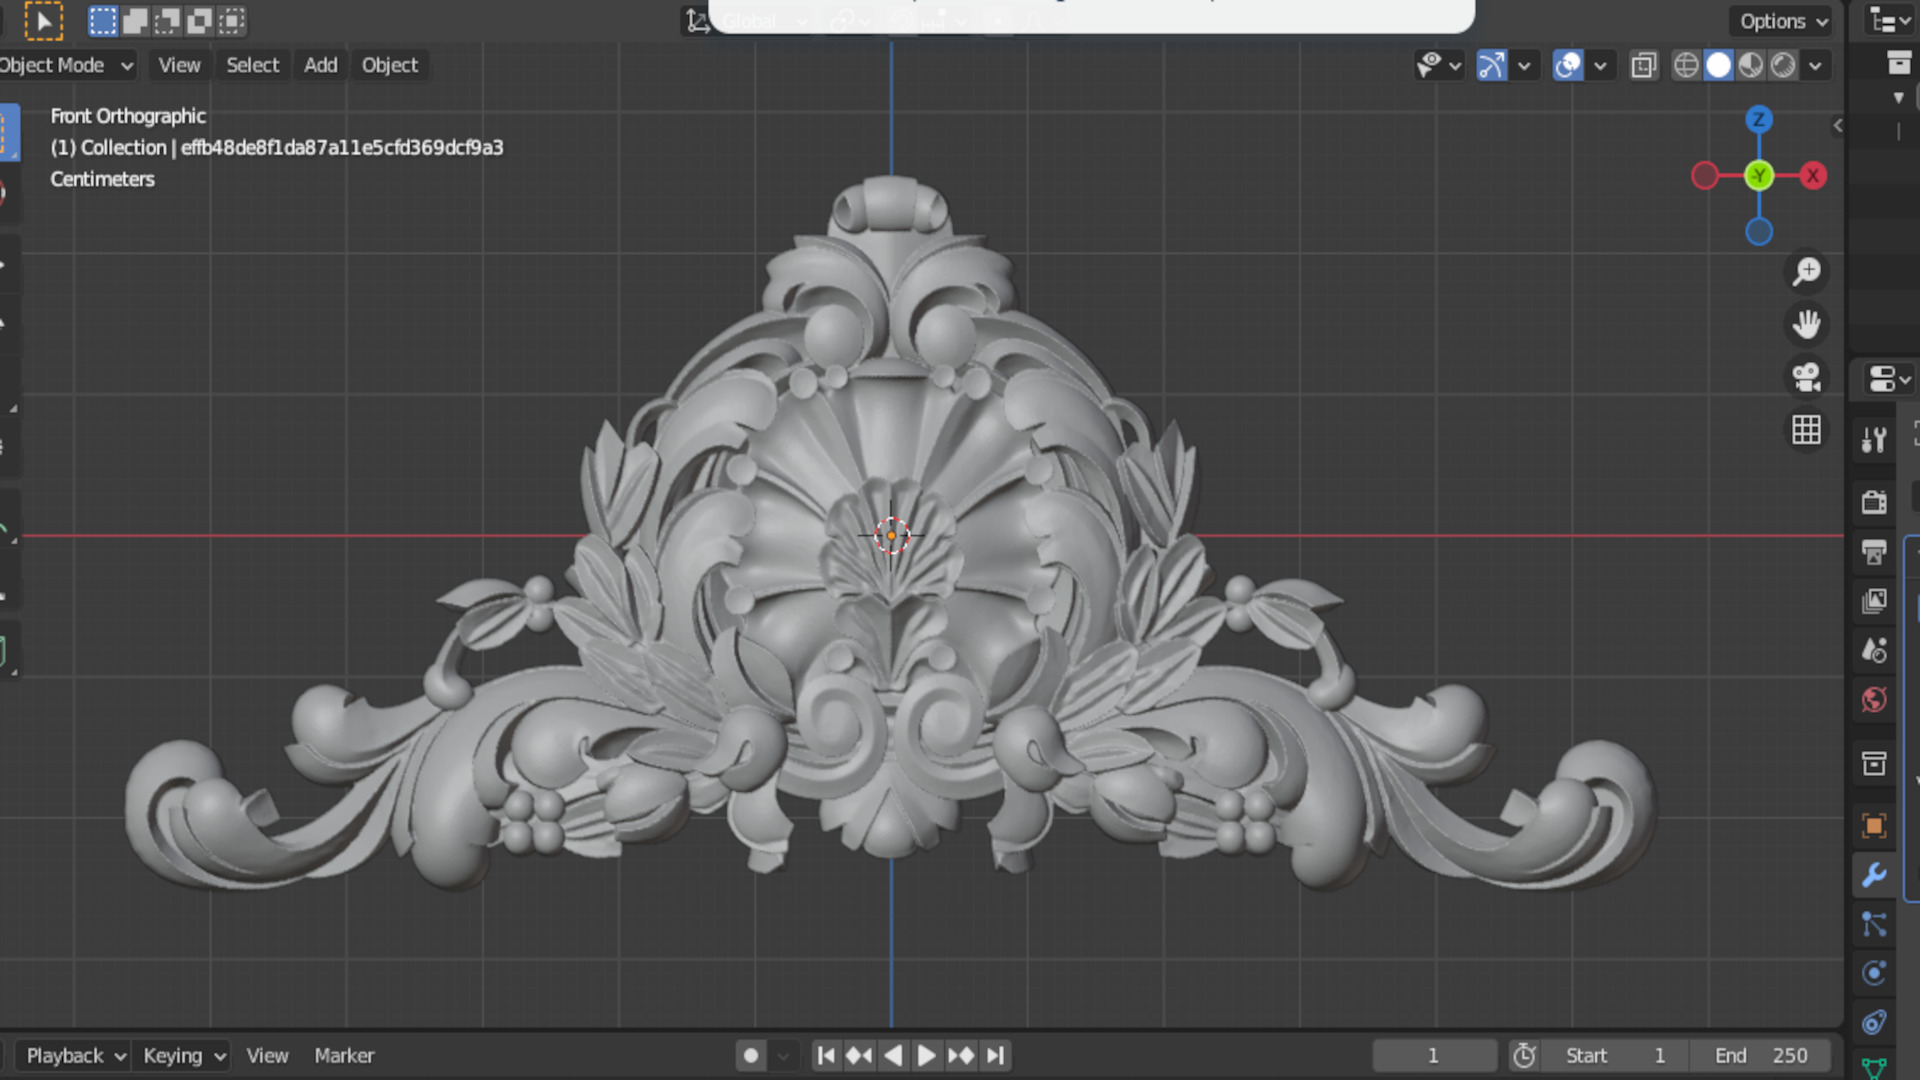The height and width of the screenshot is (1080, 1920).
Task: Open the Object Mode dropdown
Action: point(67,65)
